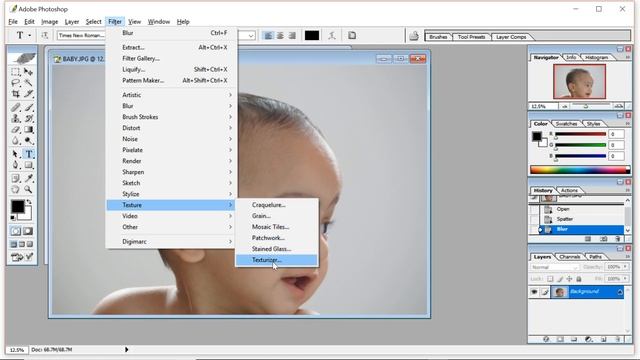Select the Eyedropper tool
640x360 pixels.
pos(28,178)
